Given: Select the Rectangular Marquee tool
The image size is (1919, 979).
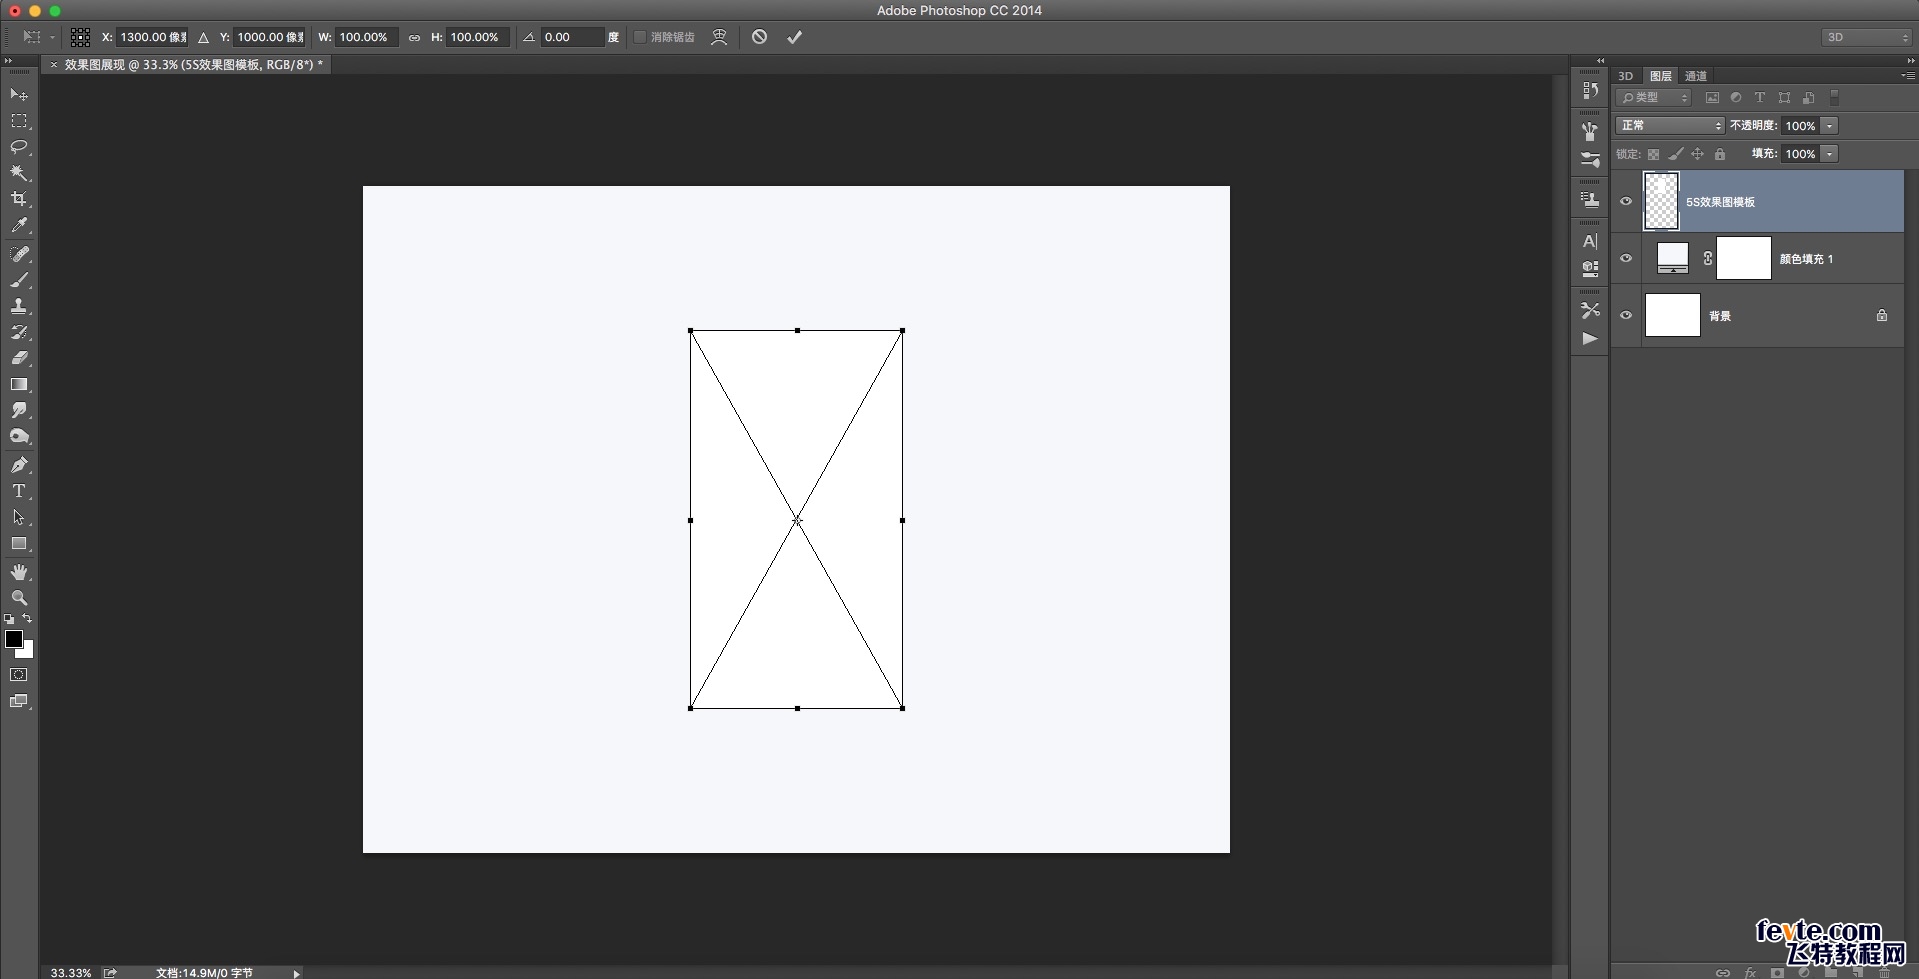Looking at the screenshot, I should (19, 121).
